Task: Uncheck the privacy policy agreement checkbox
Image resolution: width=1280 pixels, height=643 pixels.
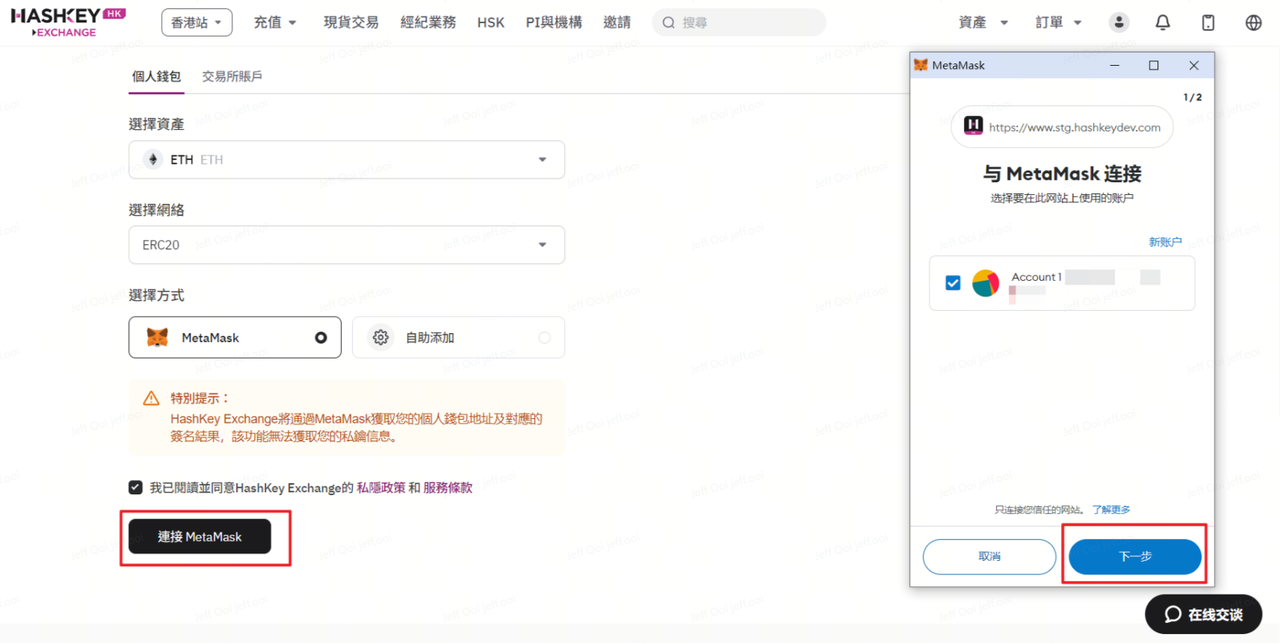Action: [x=136, y=487]
